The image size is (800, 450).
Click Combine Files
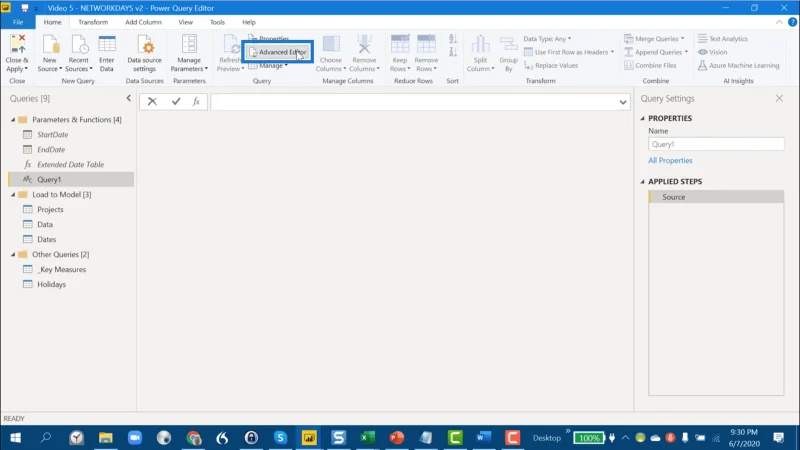tap(651, 65)
